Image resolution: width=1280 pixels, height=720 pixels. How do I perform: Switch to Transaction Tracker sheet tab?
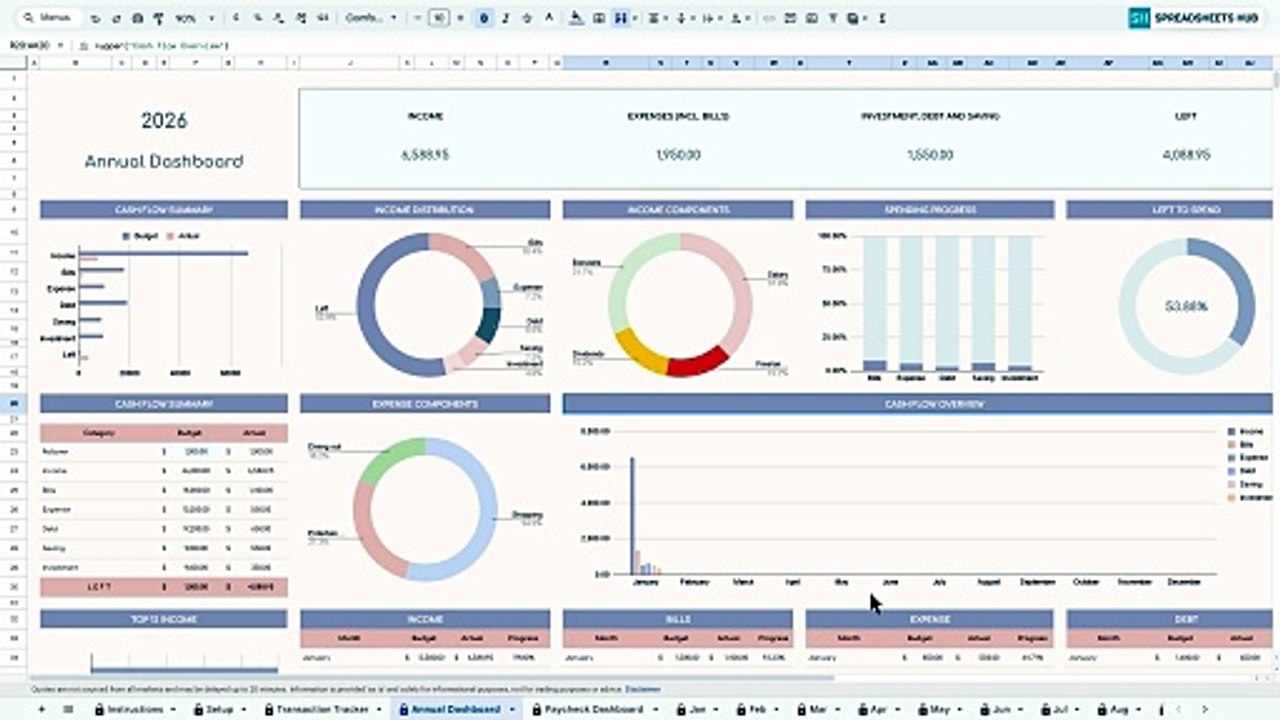coord(322,709)
